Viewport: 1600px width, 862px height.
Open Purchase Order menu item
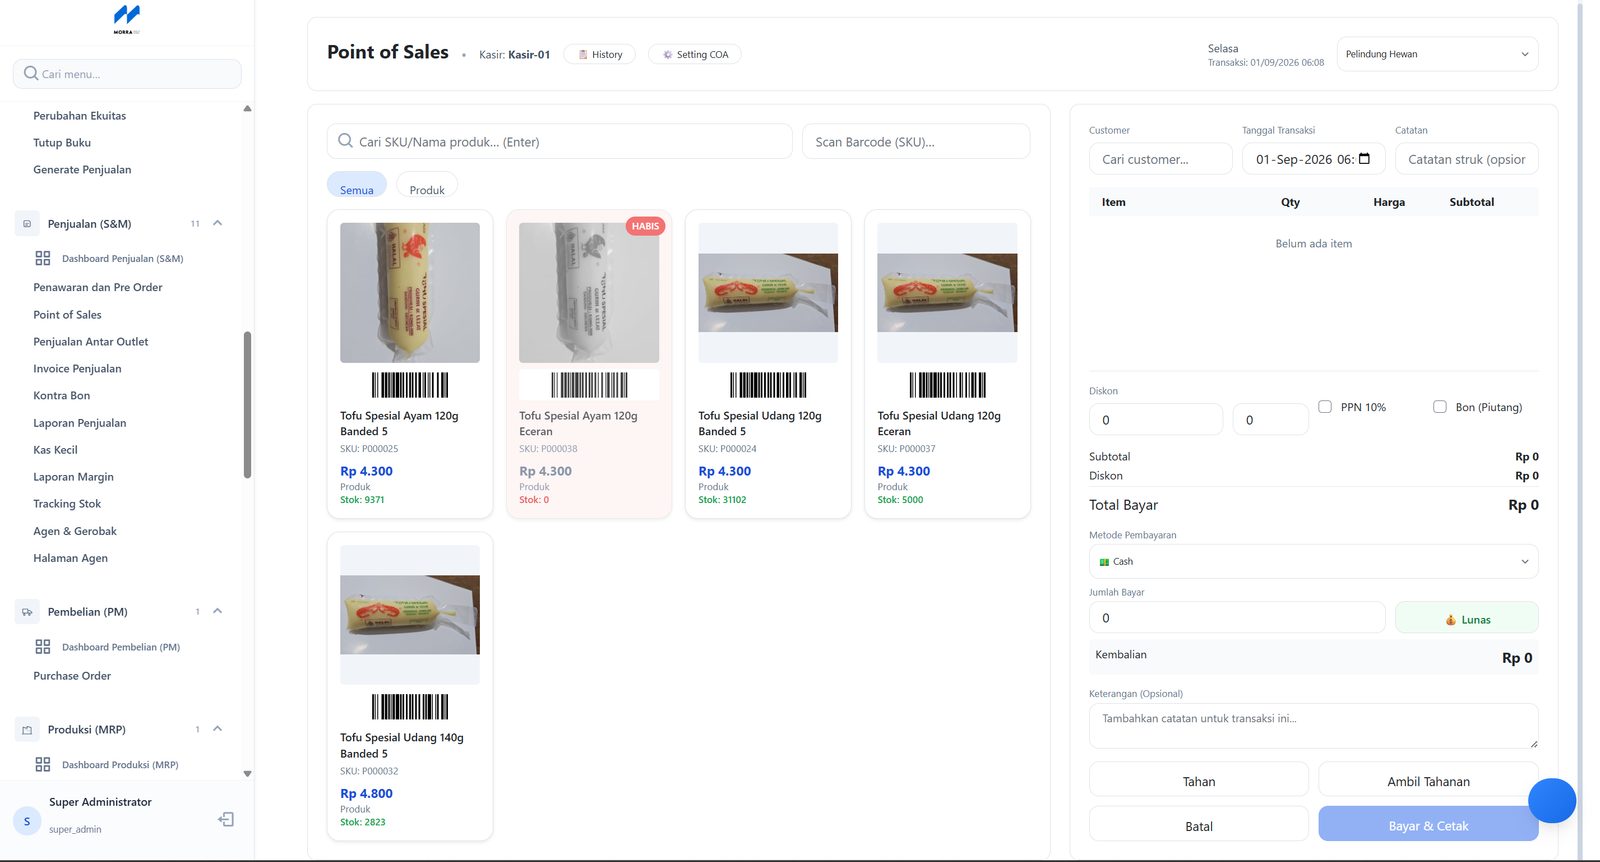pyautogui.click(x=72, y=676)
